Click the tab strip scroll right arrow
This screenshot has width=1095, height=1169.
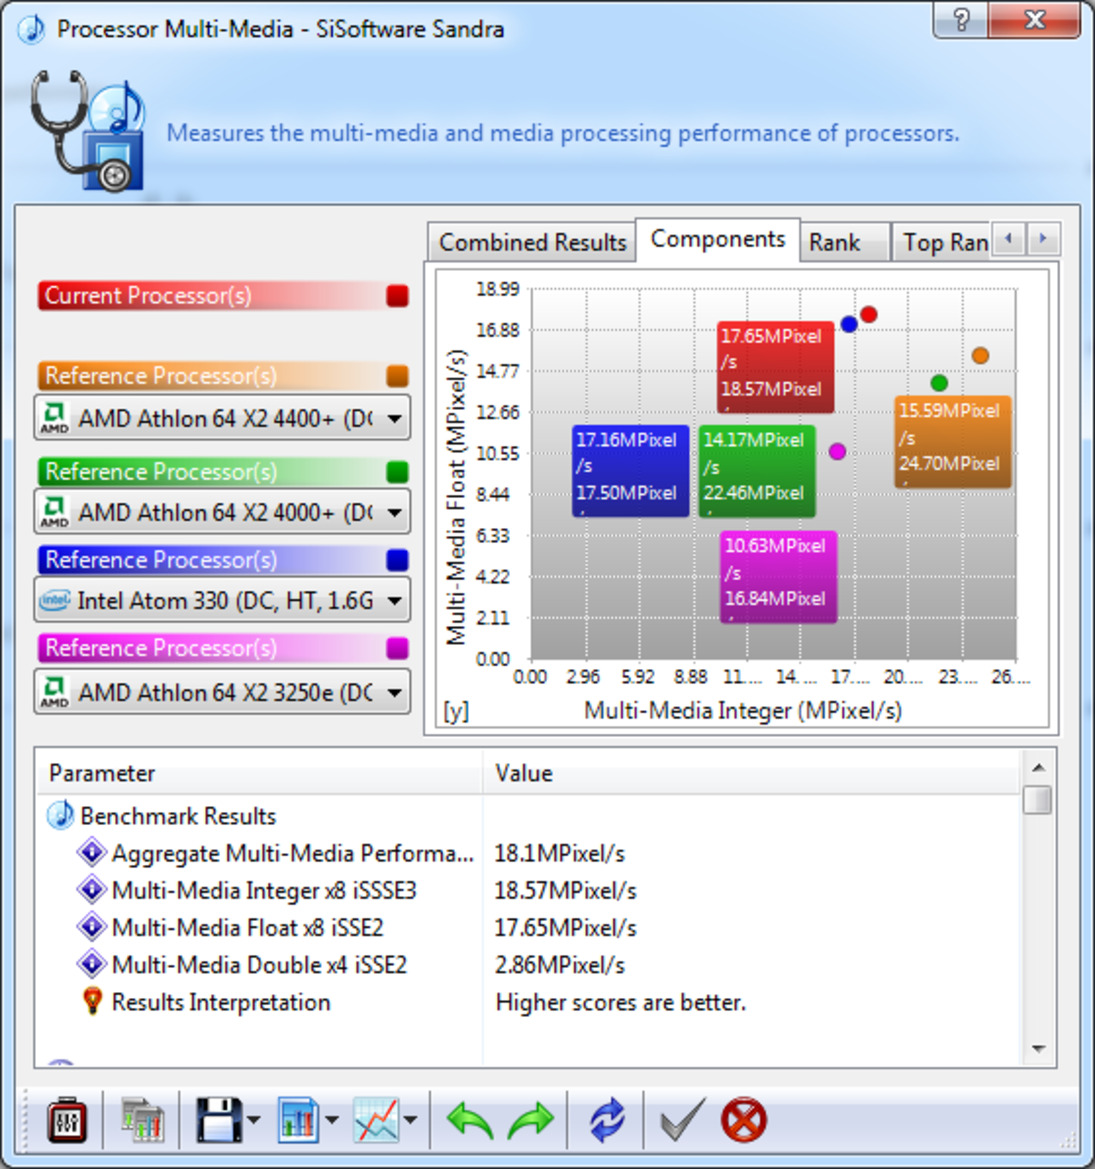pyautogui.click(x=1043, y=239)
